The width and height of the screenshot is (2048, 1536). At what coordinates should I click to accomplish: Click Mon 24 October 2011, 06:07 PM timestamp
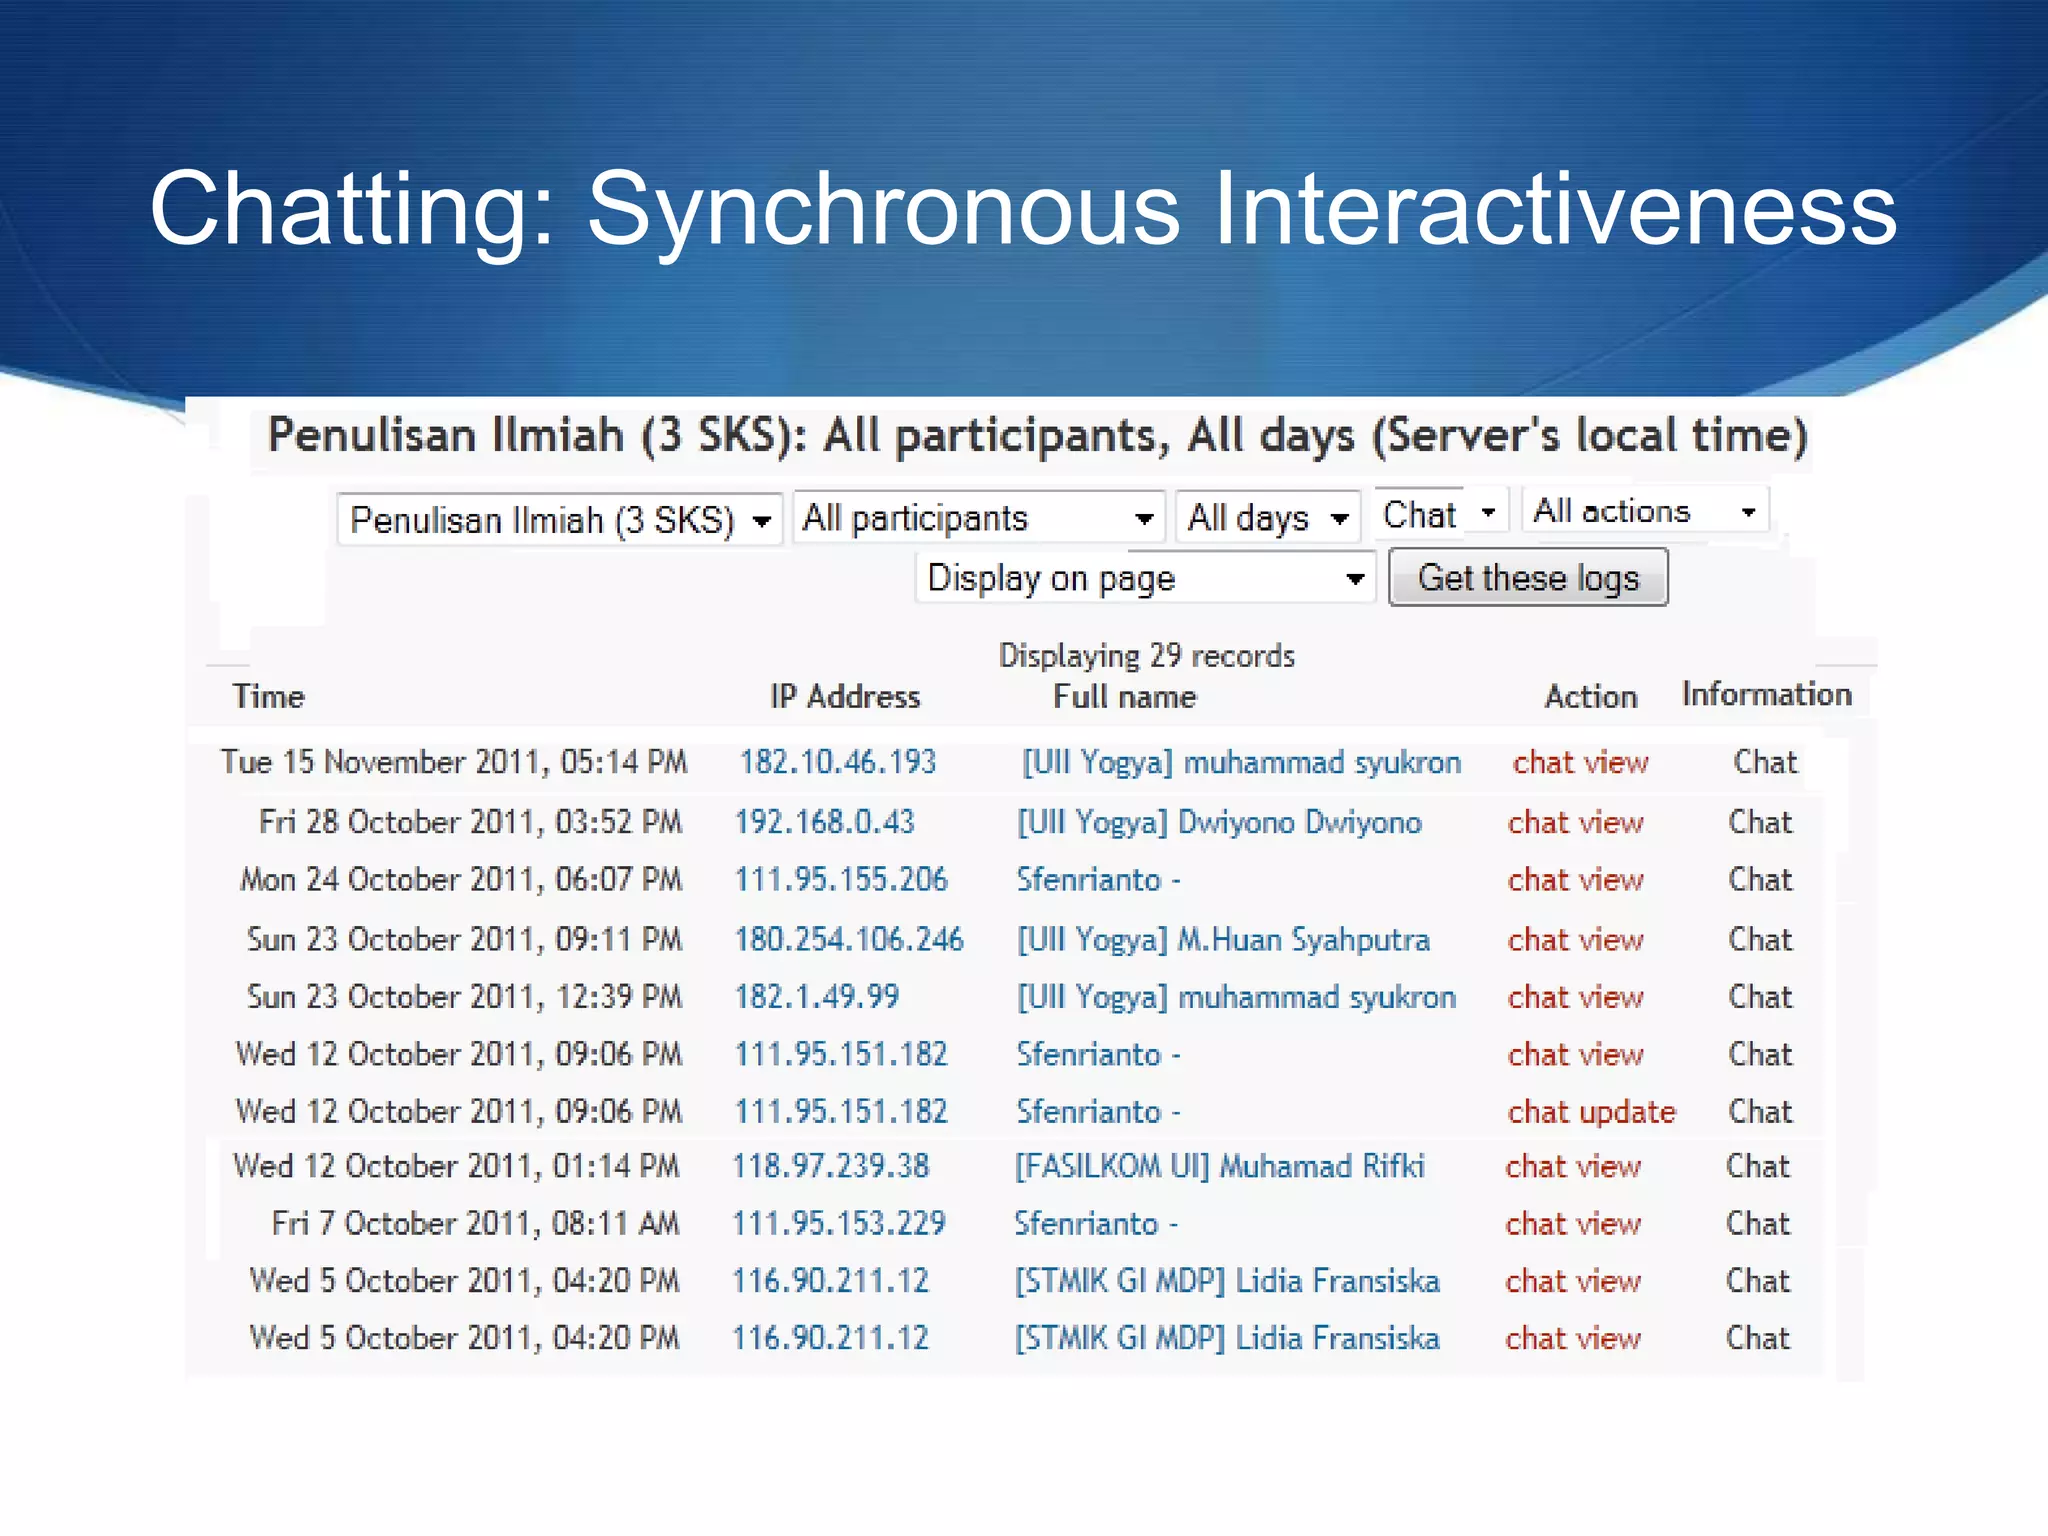click(461, 880)
